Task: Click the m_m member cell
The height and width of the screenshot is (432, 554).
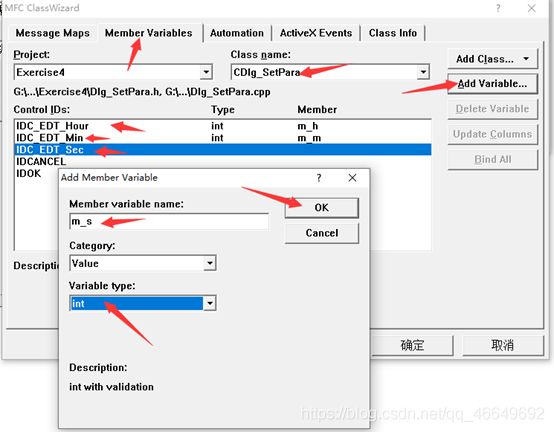Action: coord(309,138)
